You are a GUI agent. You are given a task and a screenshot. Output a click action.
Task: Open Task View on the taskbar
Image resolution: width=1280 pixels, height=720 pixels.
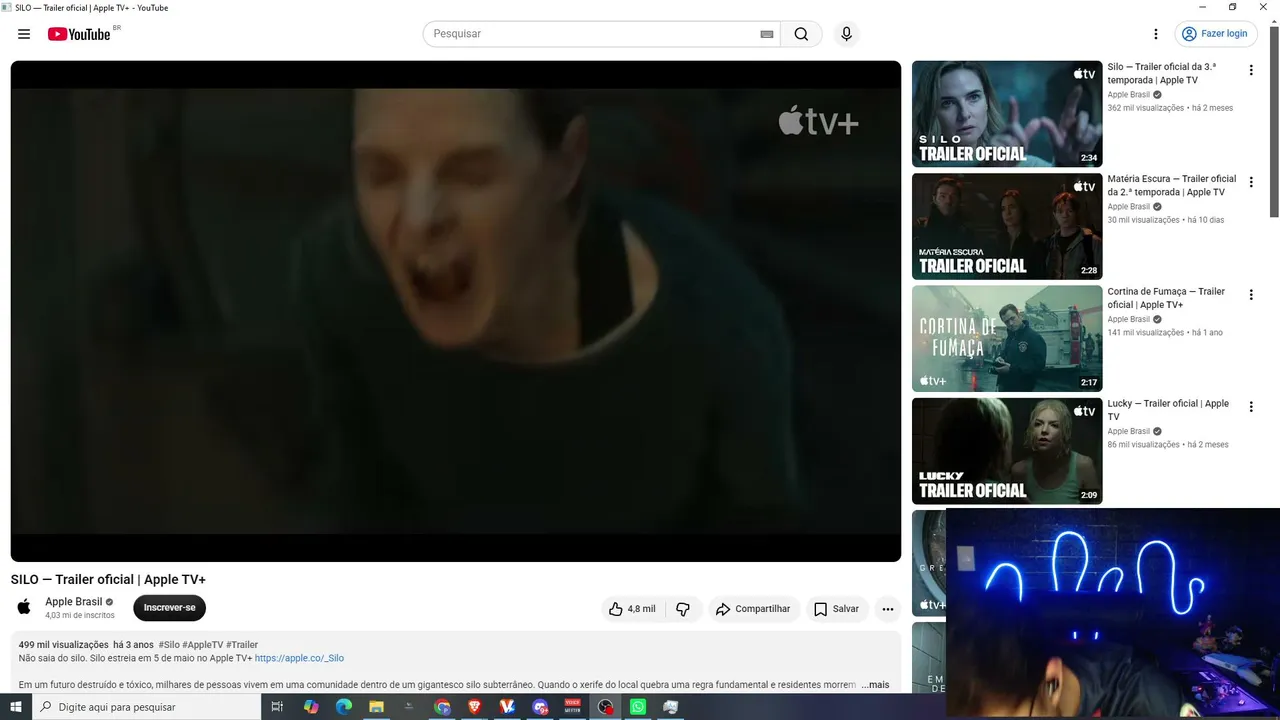(278, 707)
